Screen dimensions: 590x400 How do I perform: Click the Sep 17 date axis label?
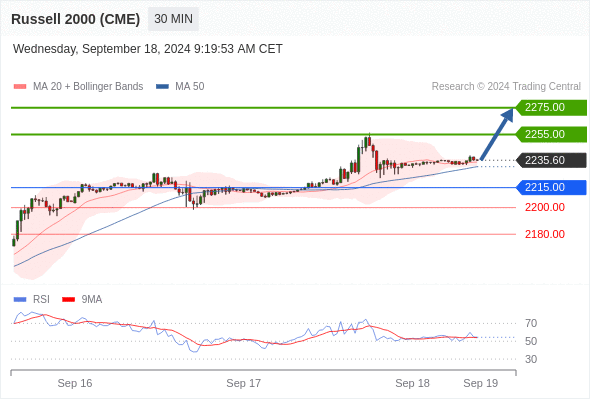click(243, 383)
